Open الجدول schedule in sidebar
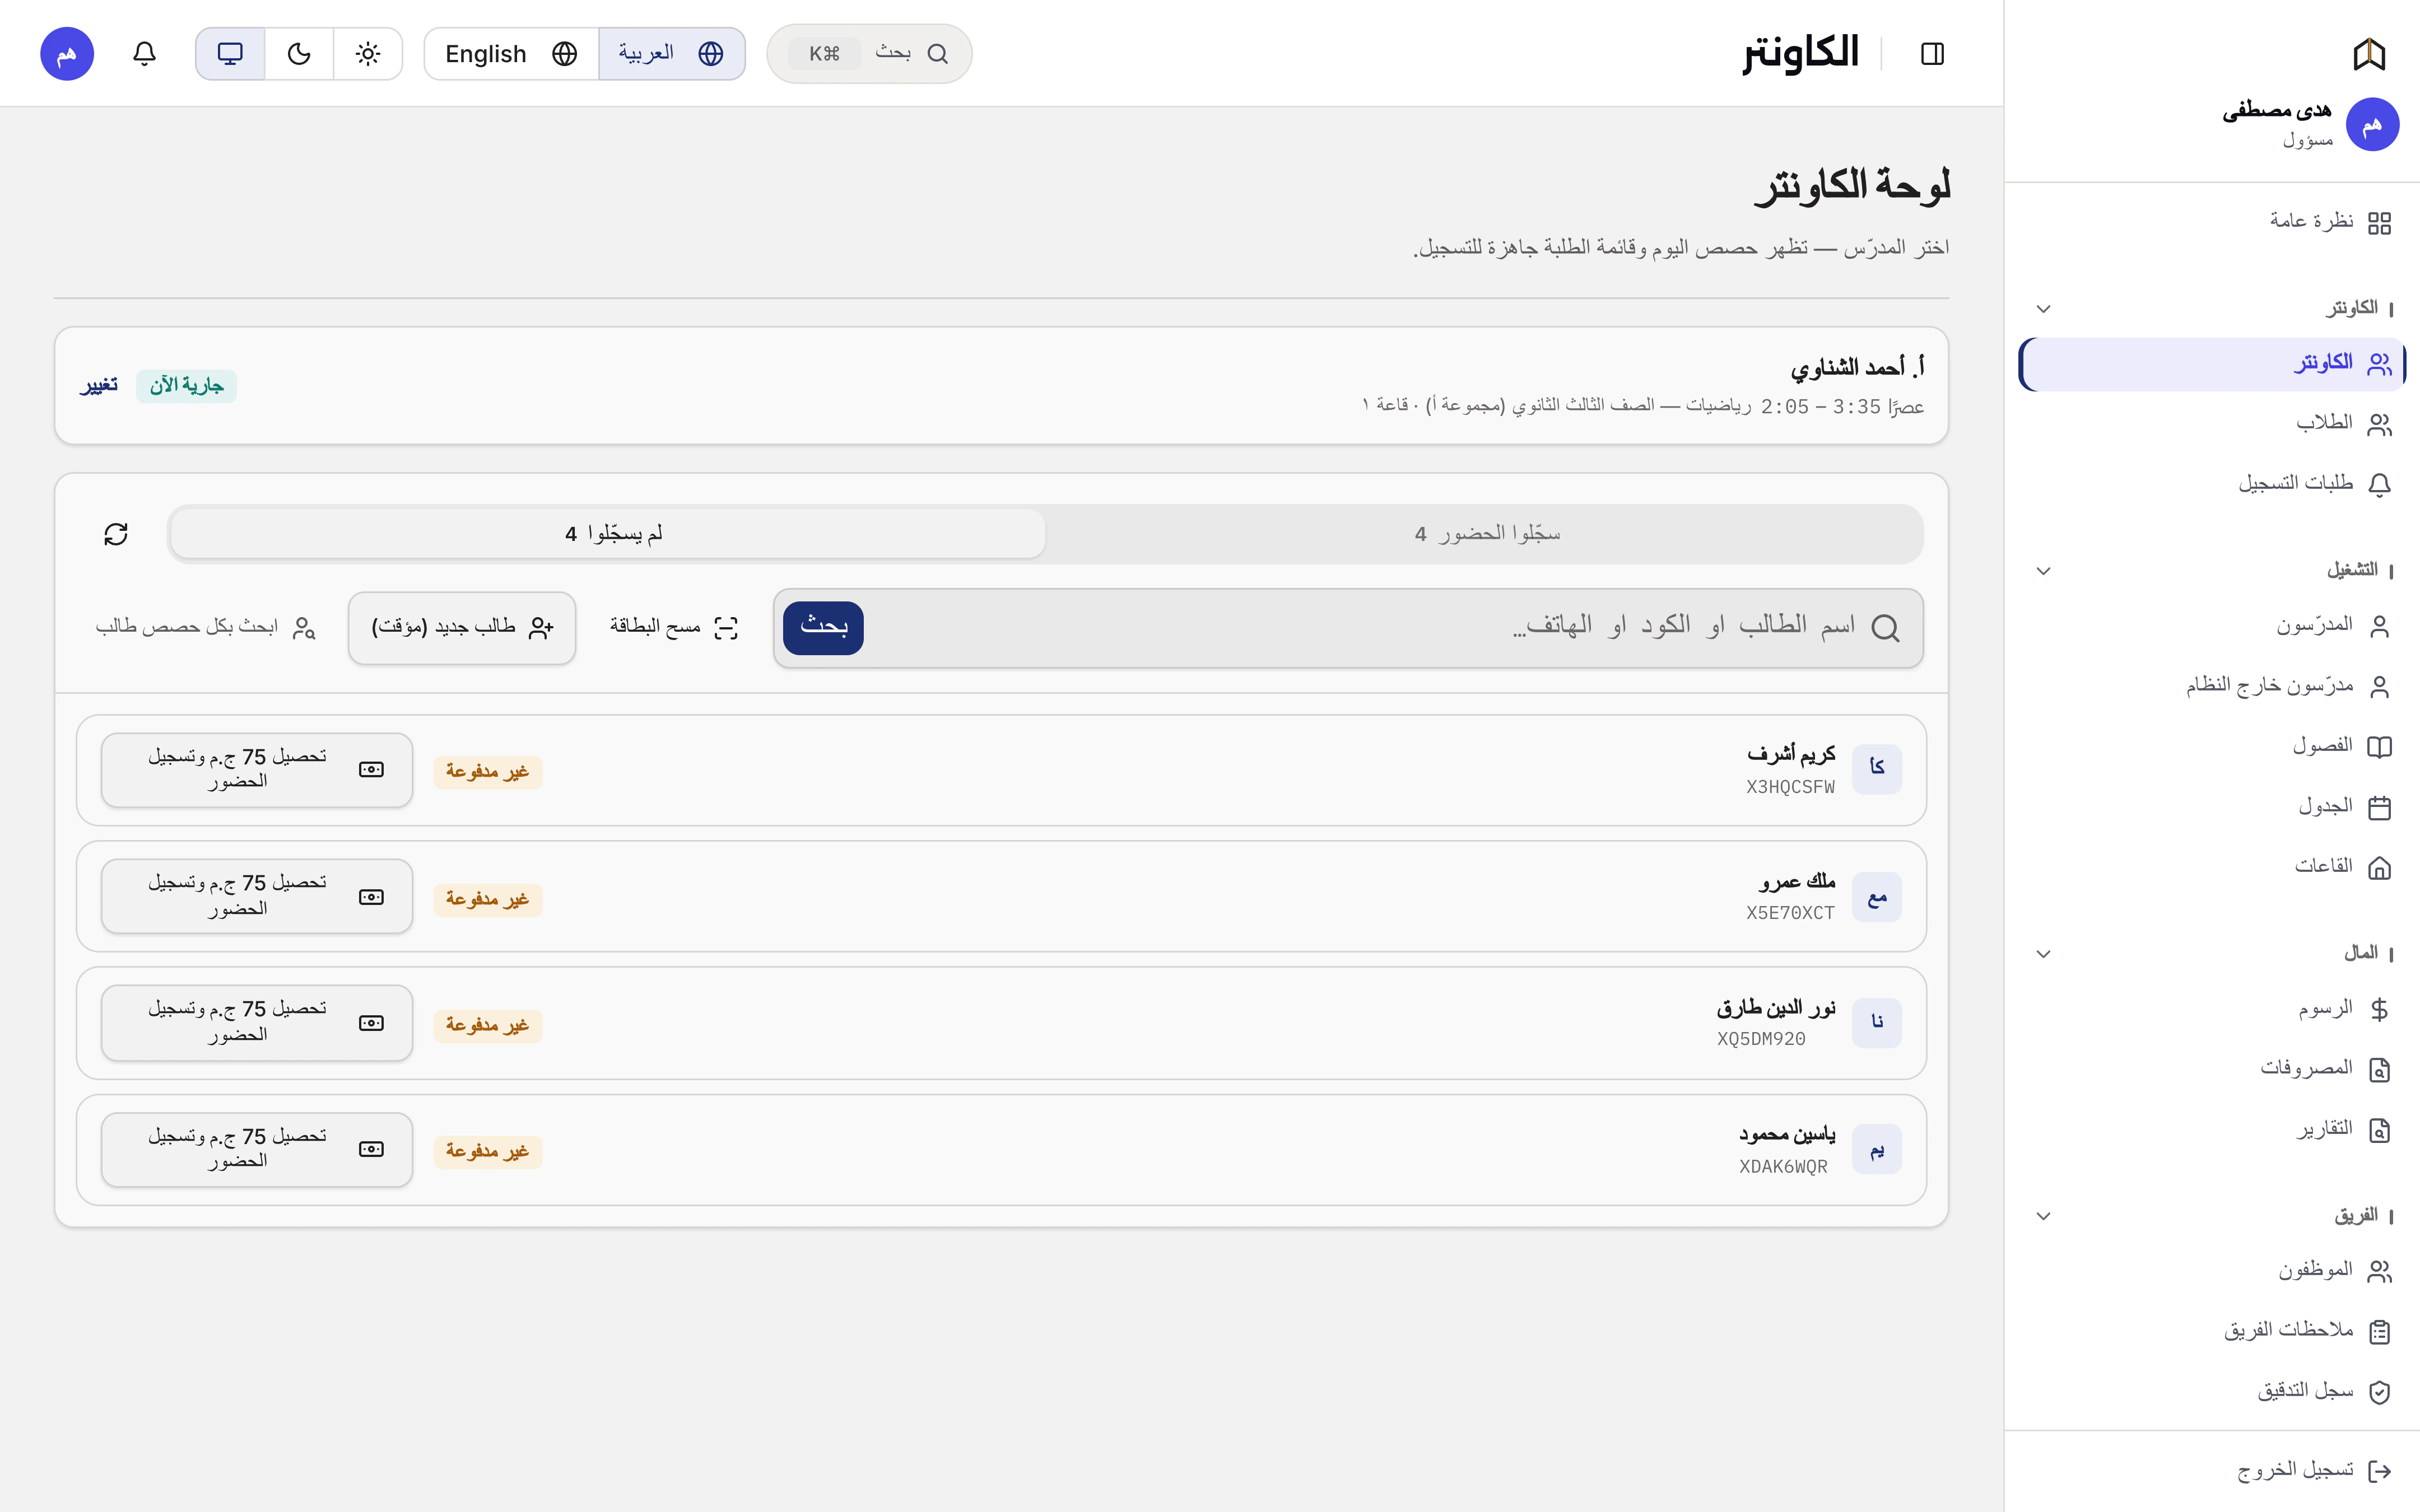The image size is (2420, 1512). pyautogui.click(x=2212, y=807)
